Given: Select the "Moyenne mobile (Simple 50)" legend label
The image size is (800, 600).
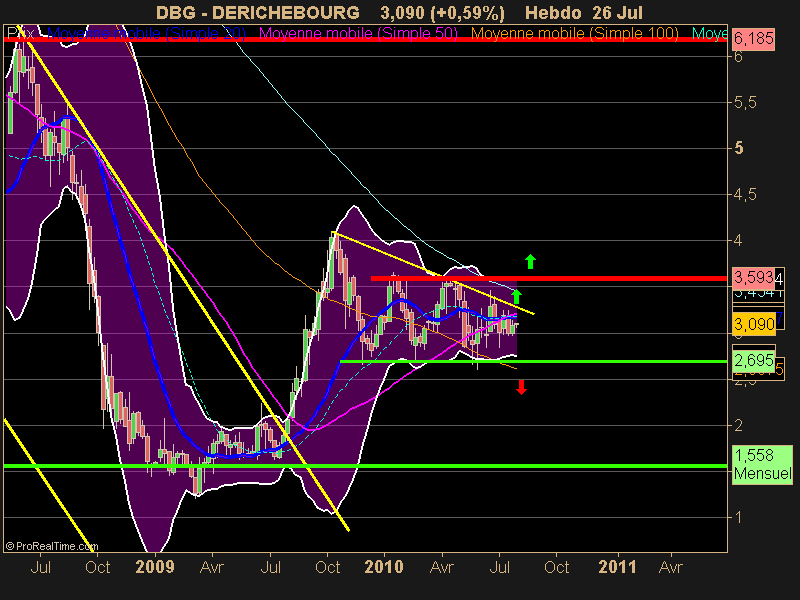Looking at the screenshot, I should pyautogui.click(x=359, y=34).
